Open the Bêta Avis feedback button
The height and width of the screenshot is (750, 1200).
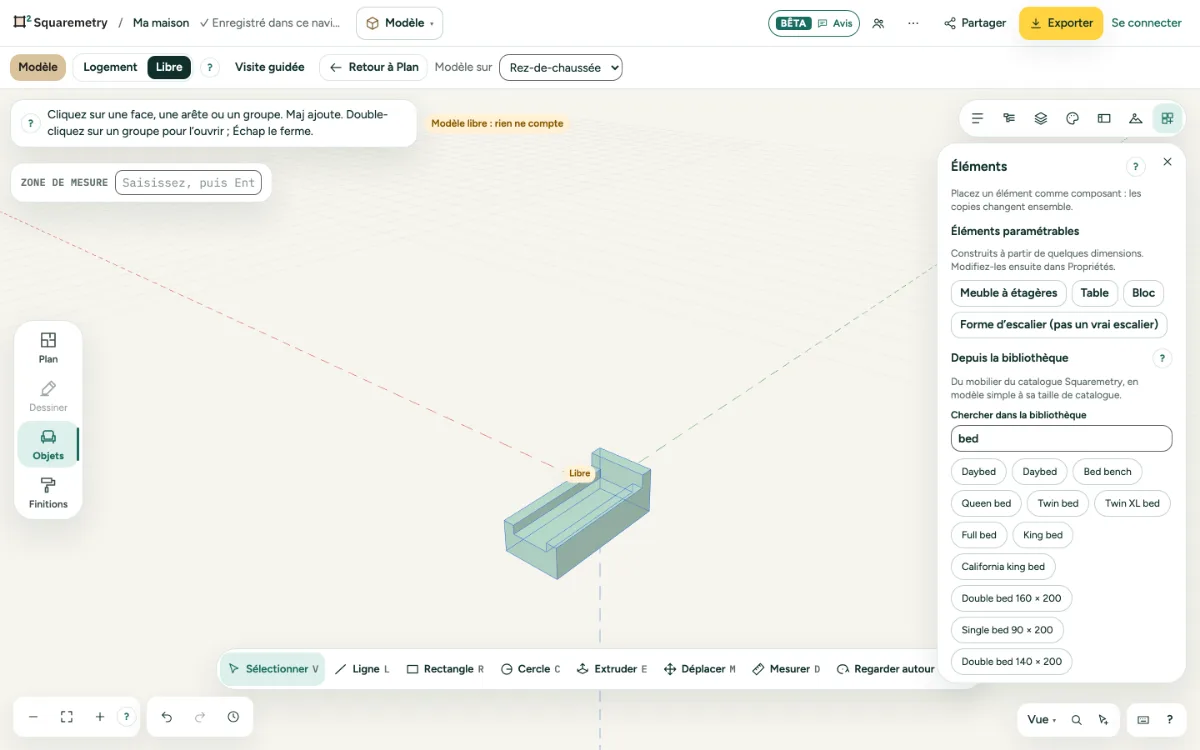click(814, 23)
